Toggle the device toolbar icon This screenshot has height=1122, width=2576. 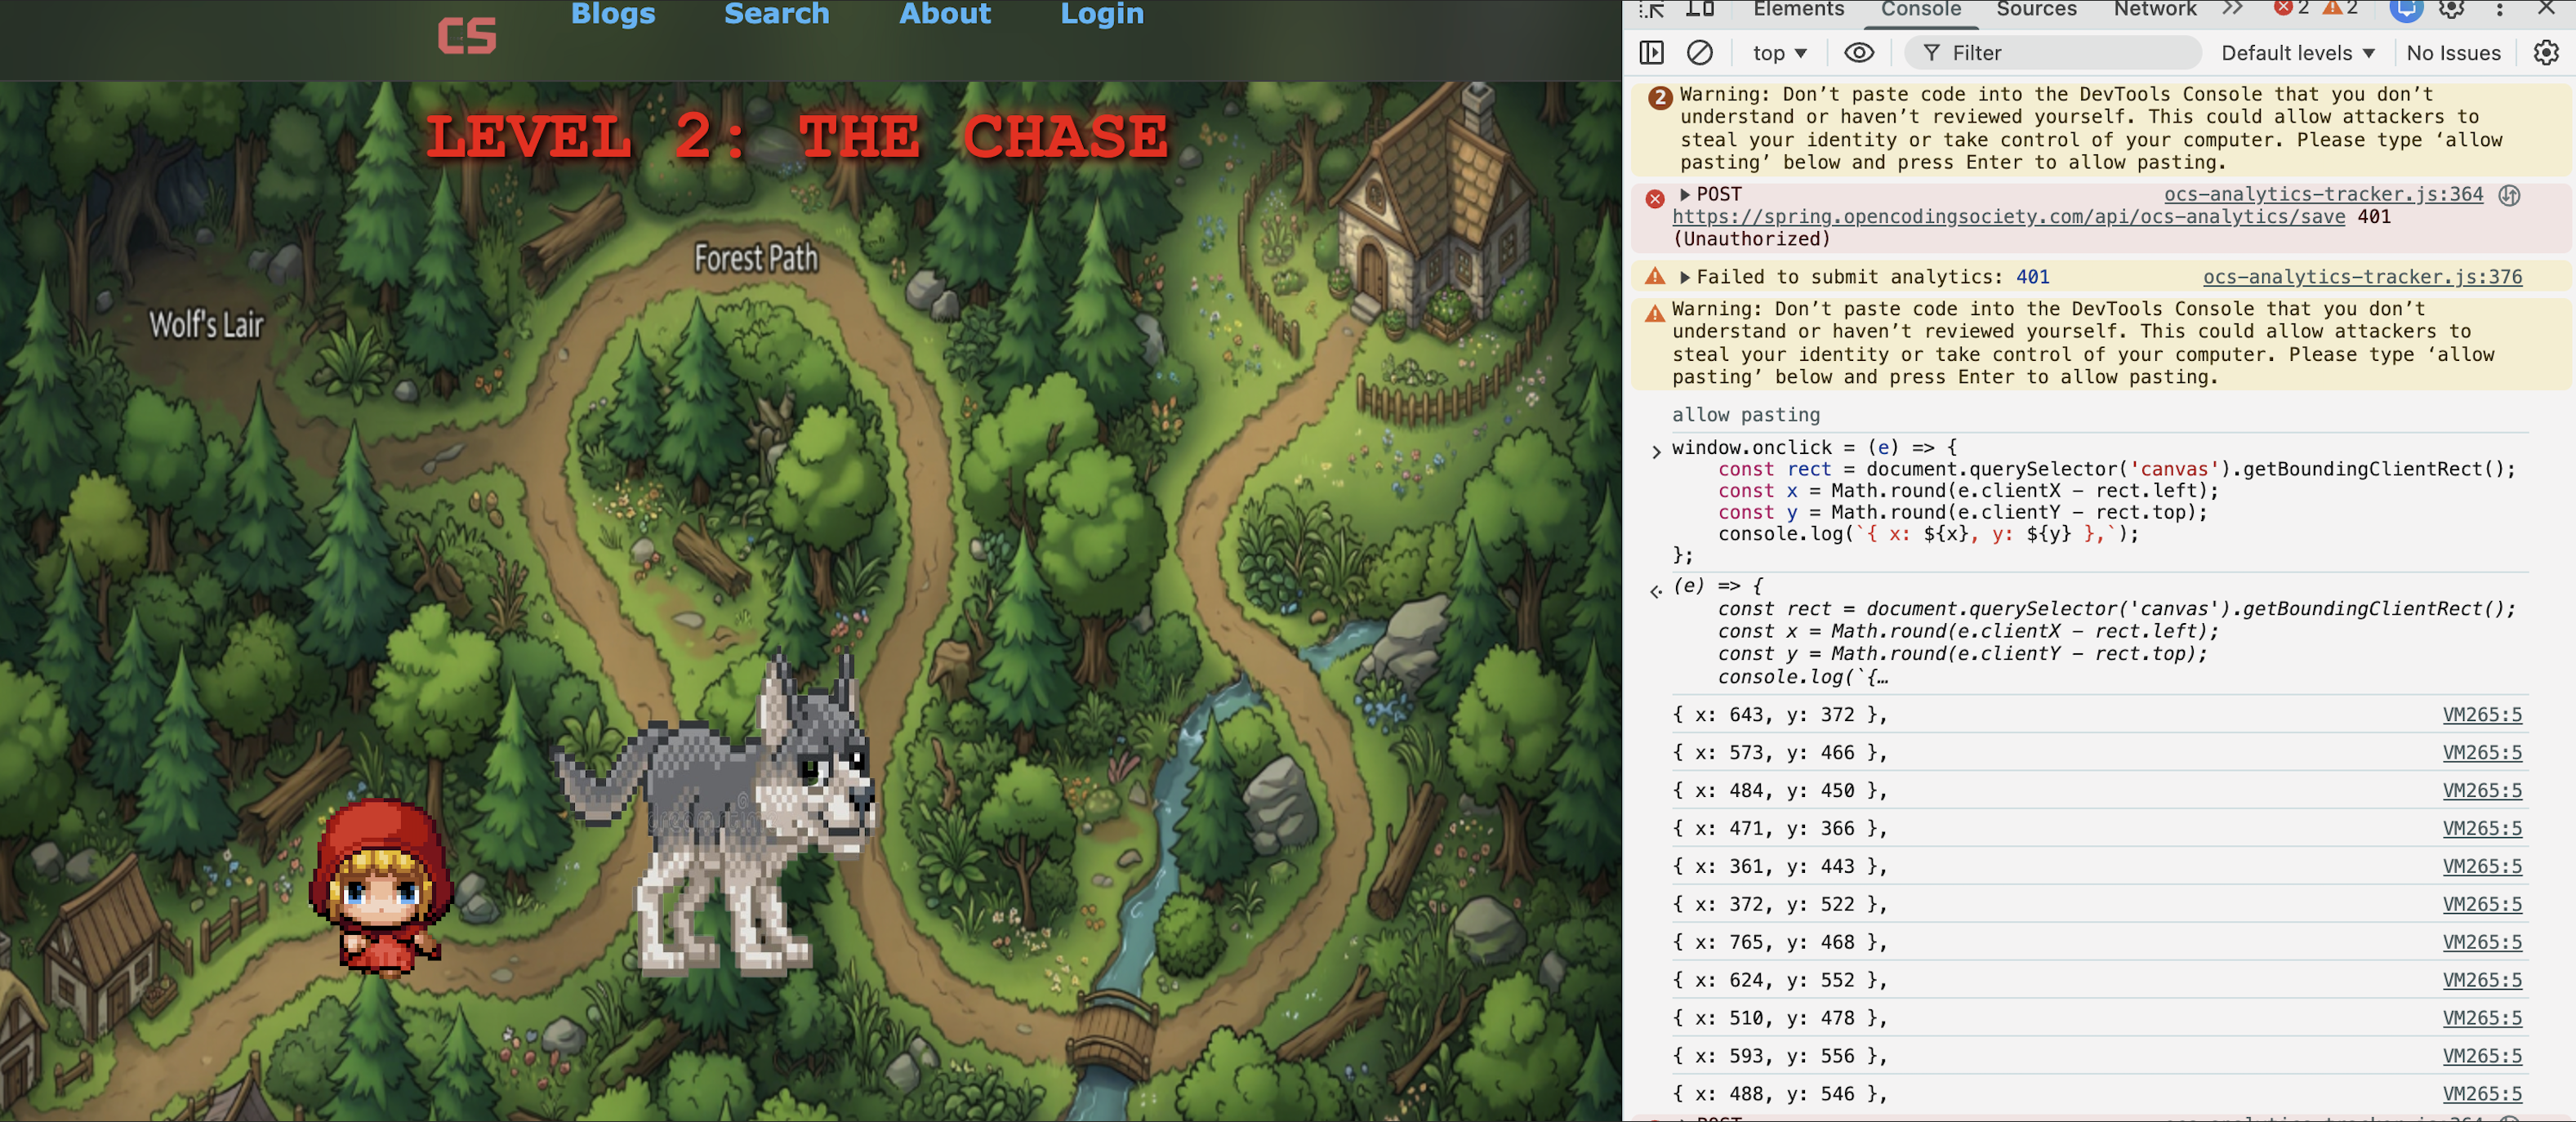pos(1700,9)
